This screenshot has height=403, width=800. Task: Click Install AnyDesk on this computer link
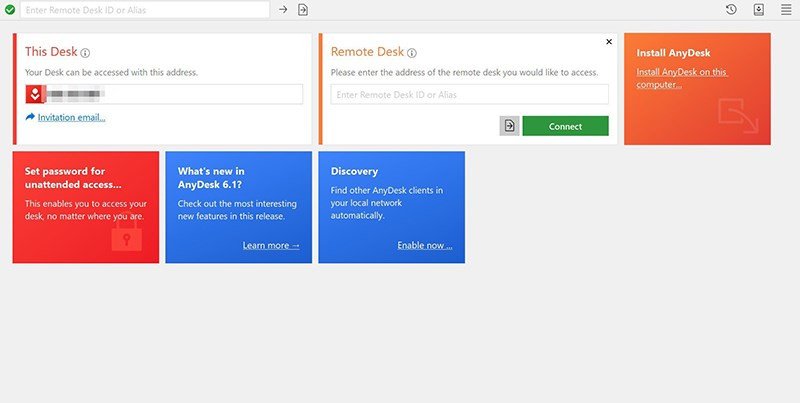coord(682,78)
